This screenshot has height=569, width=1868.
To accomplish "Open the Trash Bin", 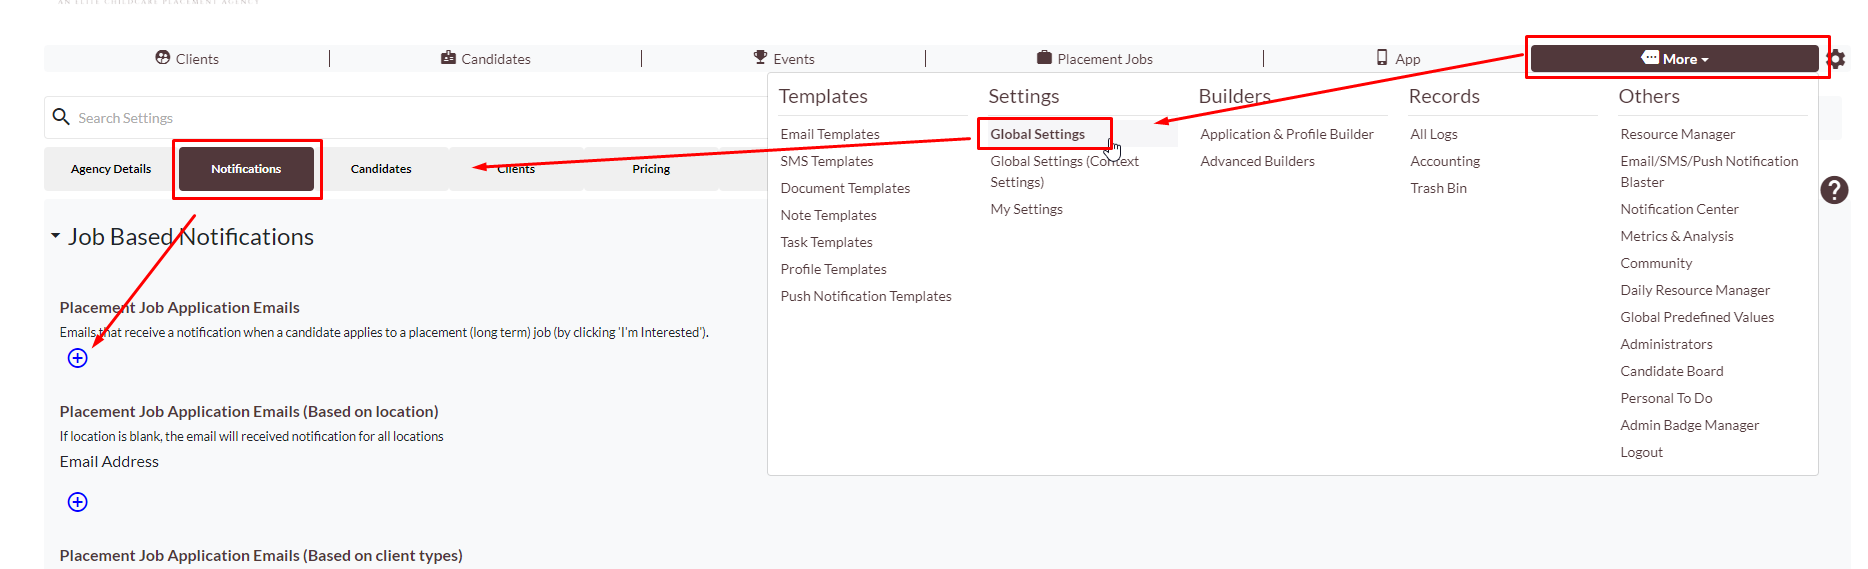I will pos(1438,188).
